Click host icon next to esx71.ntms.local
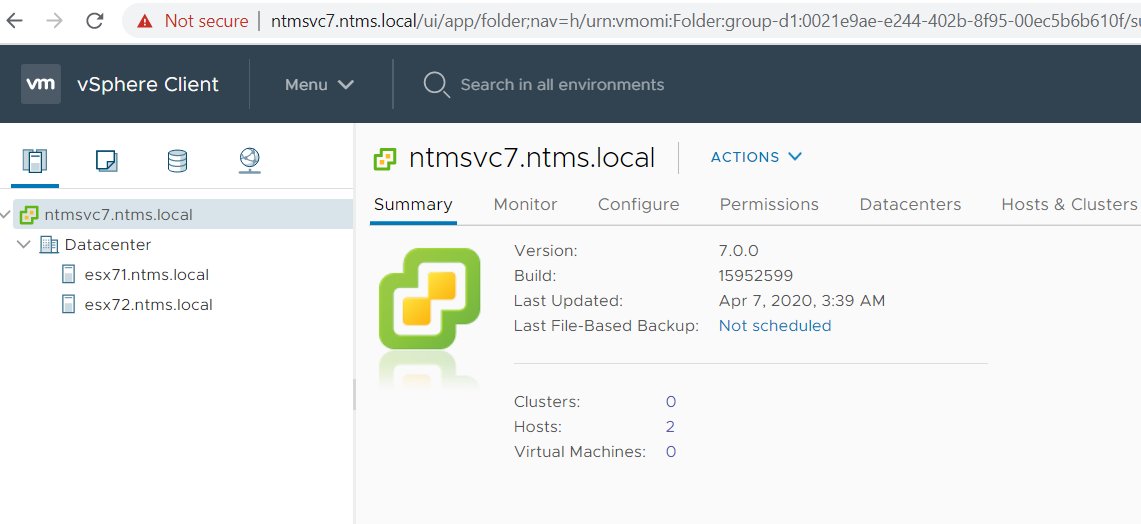 click(x=68, y=274)
